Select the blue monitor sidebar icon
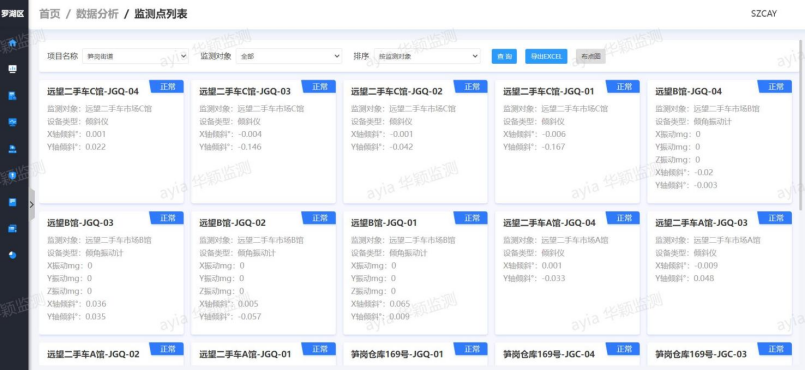Screen dimensions: 805x370 [13, 122]
